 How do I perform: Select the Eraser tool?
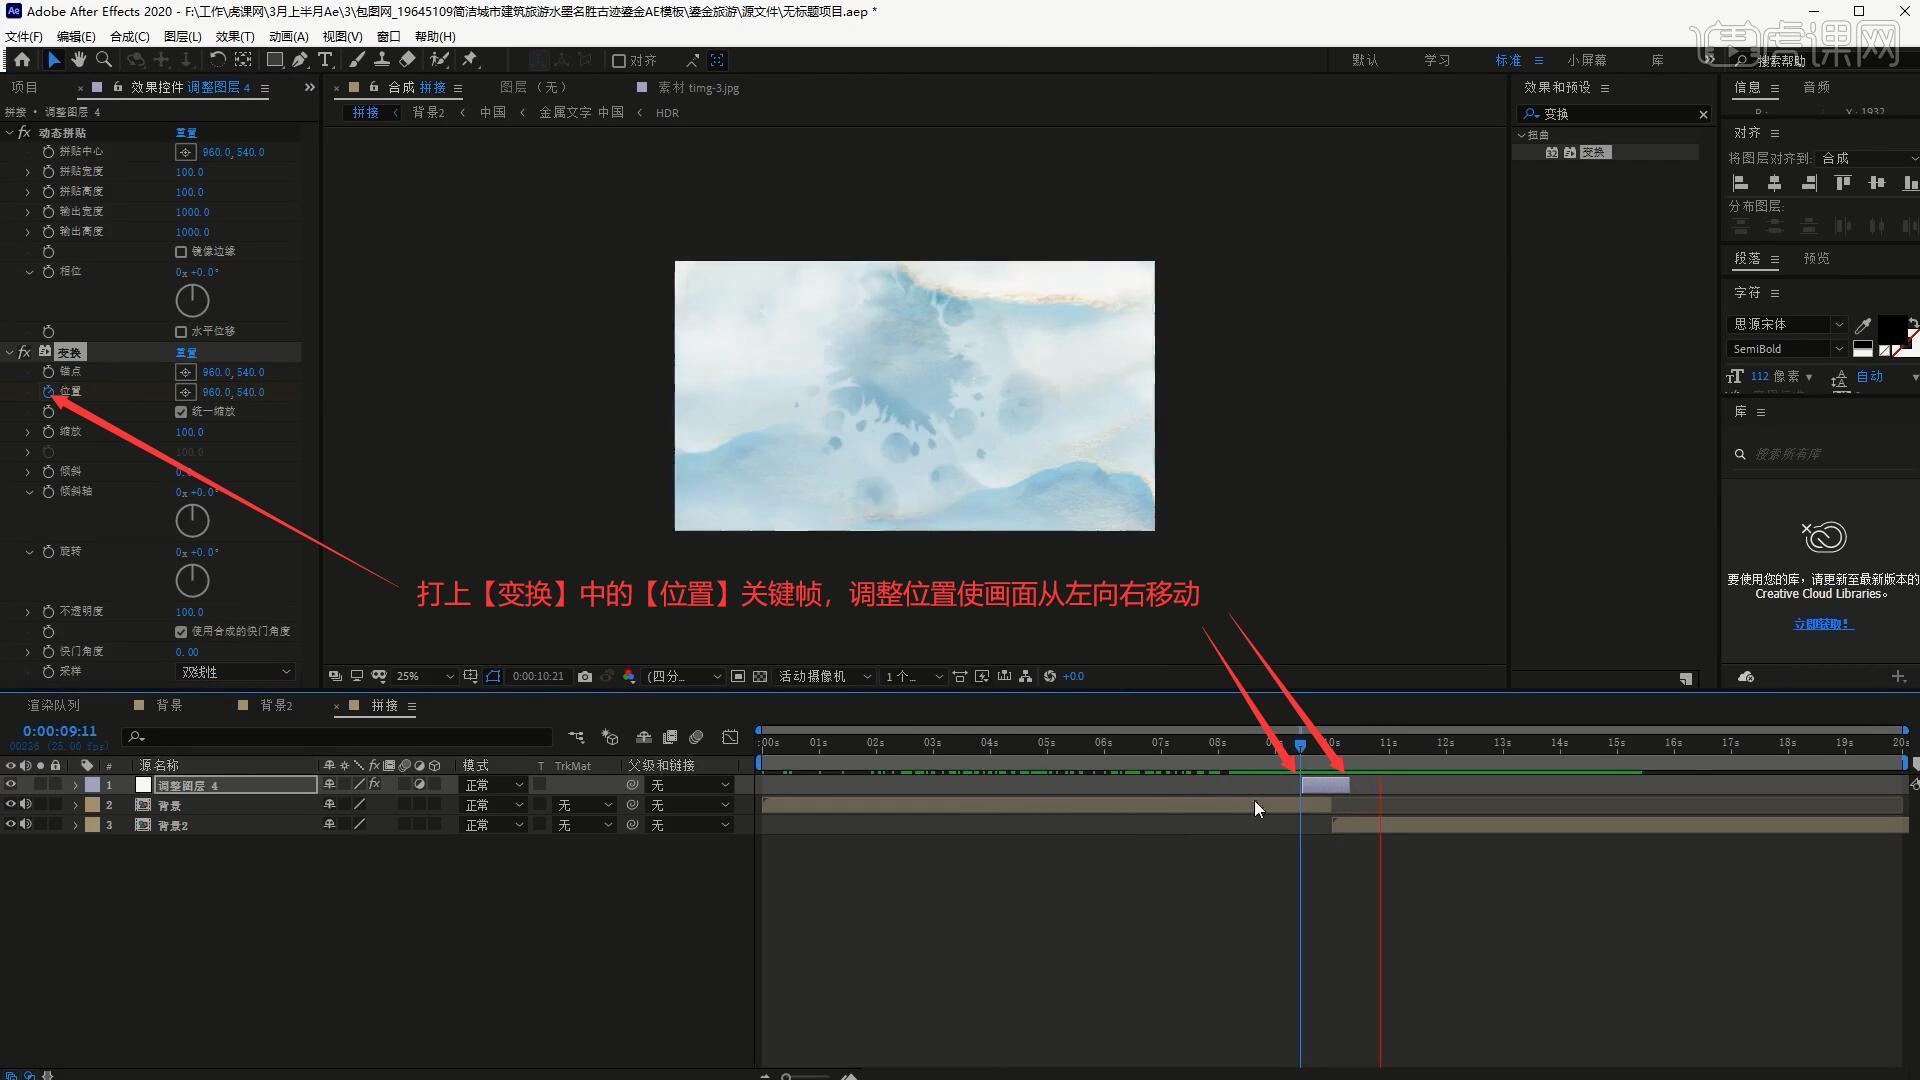click(x=407, y=60)
